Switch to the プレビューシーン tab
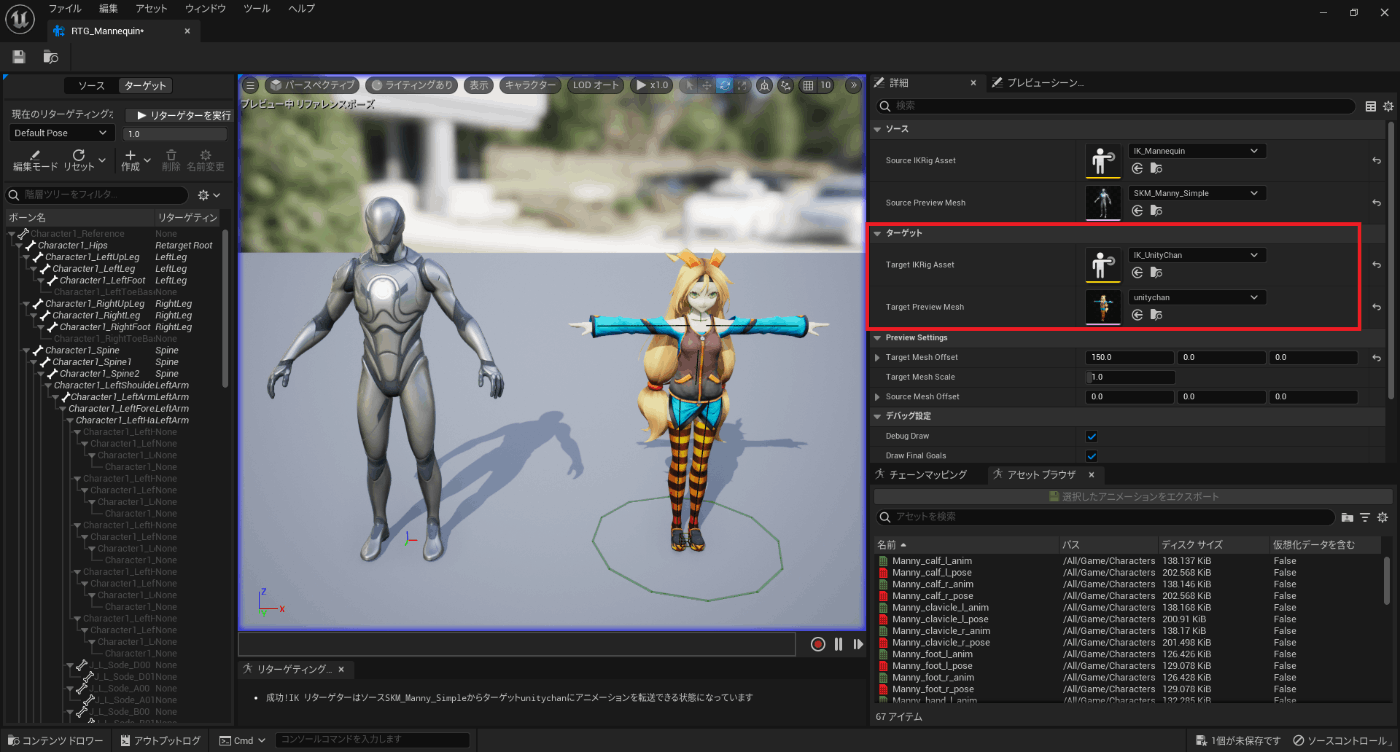Image resolution: width=1400 pixels, height=752 pixels. (1038, 83)
